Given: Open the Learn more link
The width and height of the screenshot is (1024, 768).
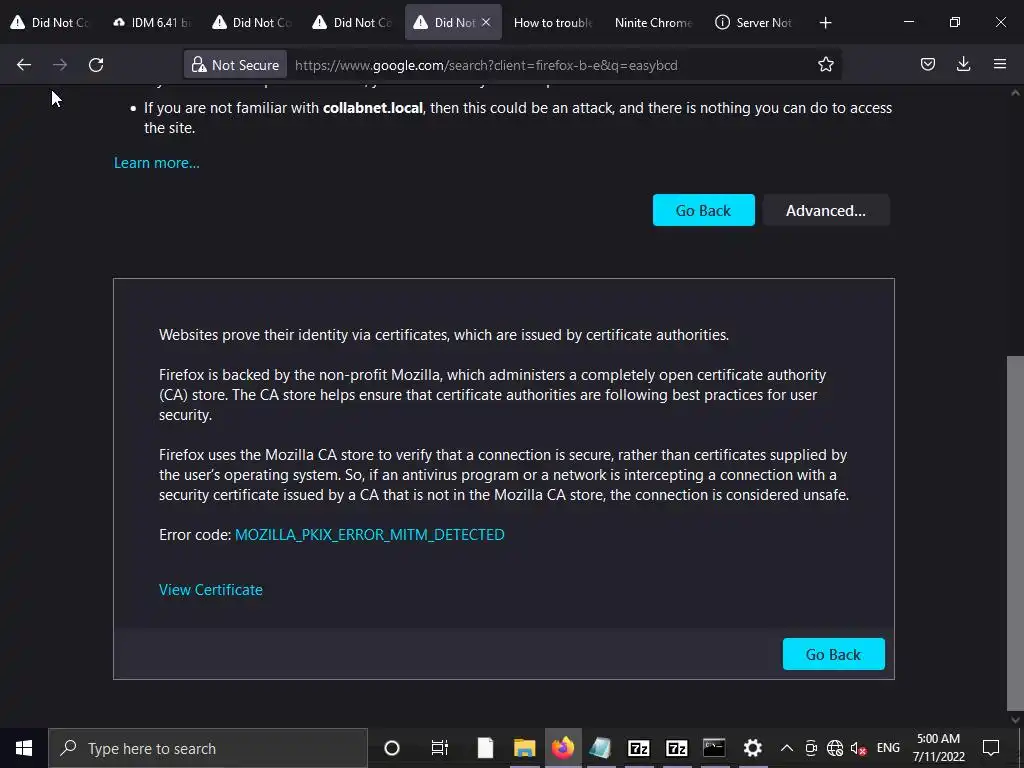Looking at the screenshot, I should click(157, 163).
